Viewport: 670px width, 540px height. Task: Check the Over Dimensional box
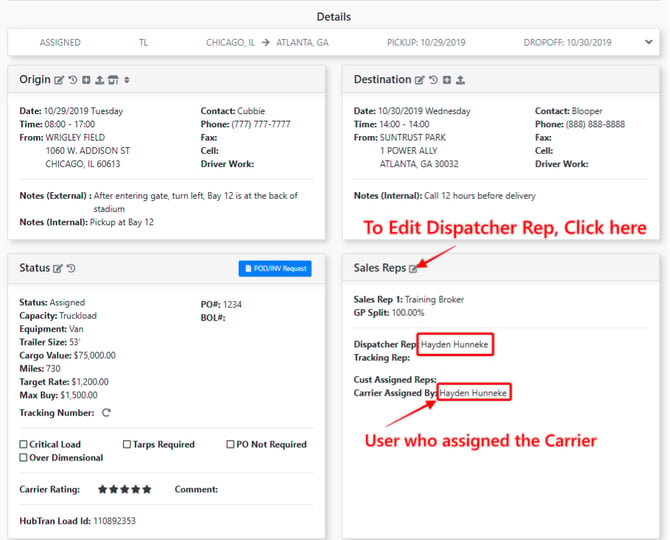[x=24, y=458]
